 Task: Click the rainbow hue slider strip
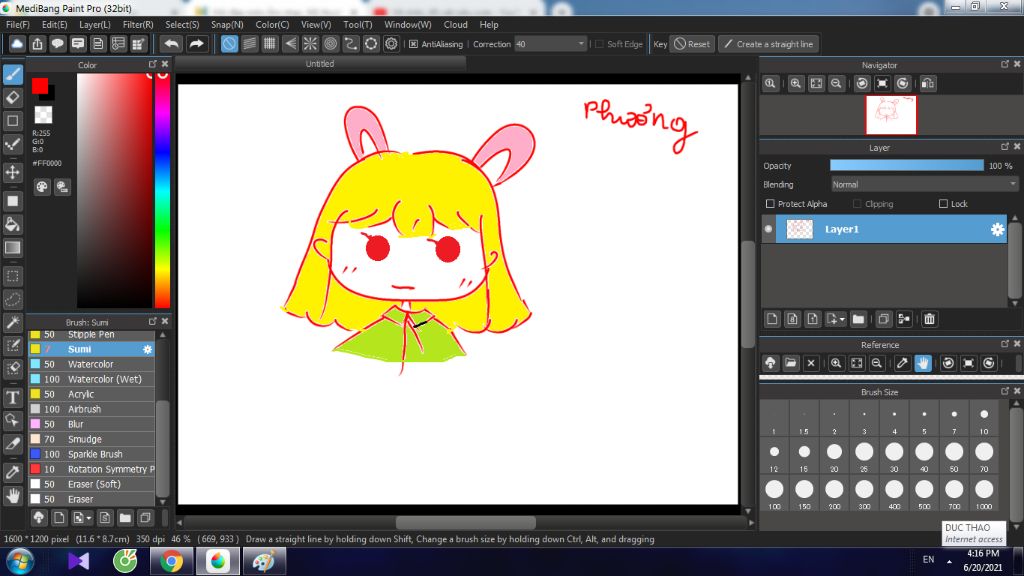(x=162, y=190)
